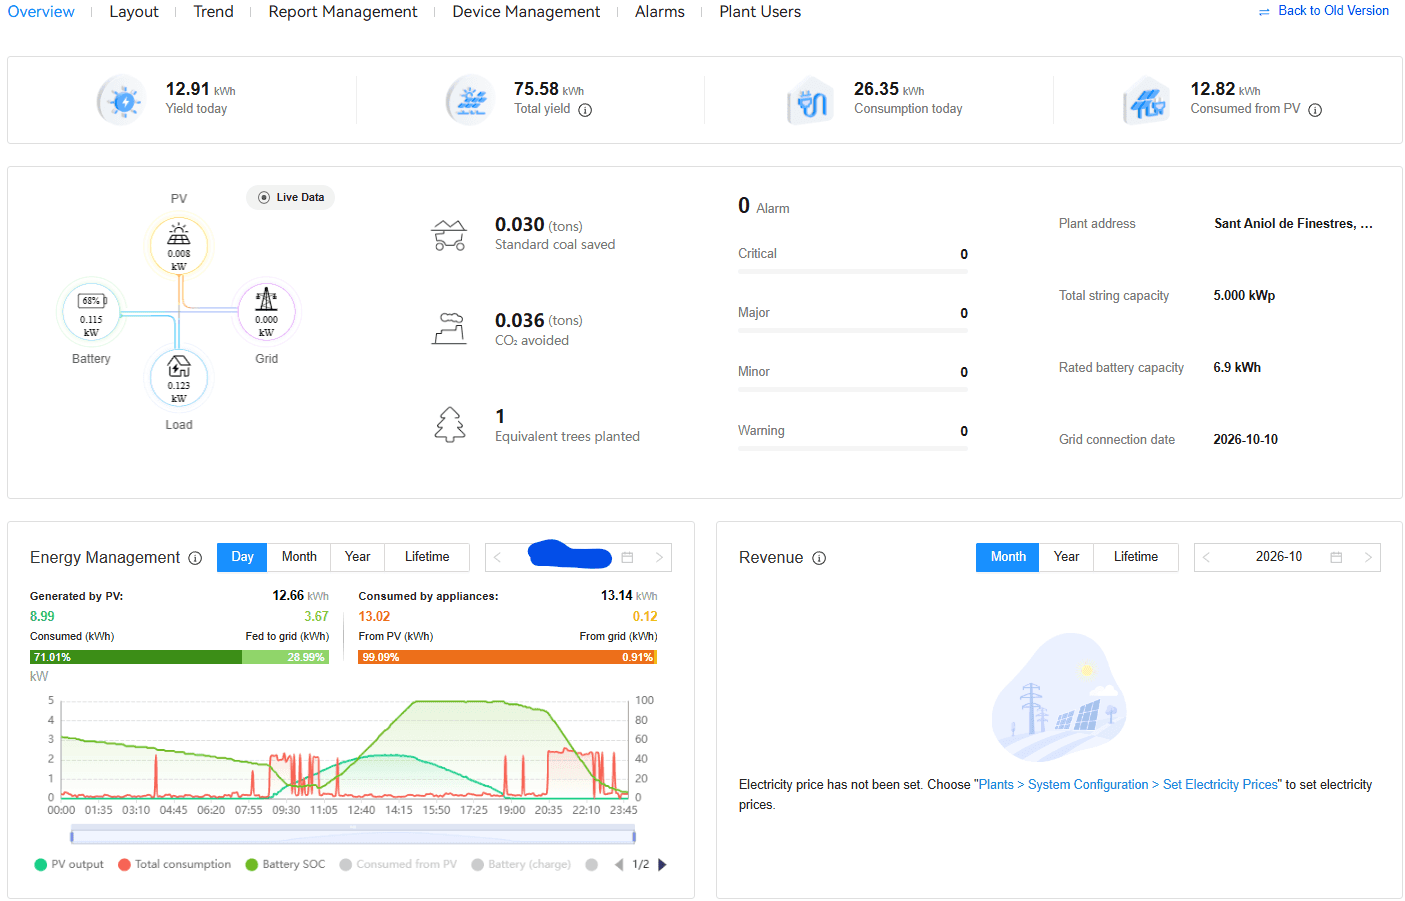The height and width of the screenshot is (901, 1405).
Task: Open the Energy Management calendar icon
Action: [628, 557]
